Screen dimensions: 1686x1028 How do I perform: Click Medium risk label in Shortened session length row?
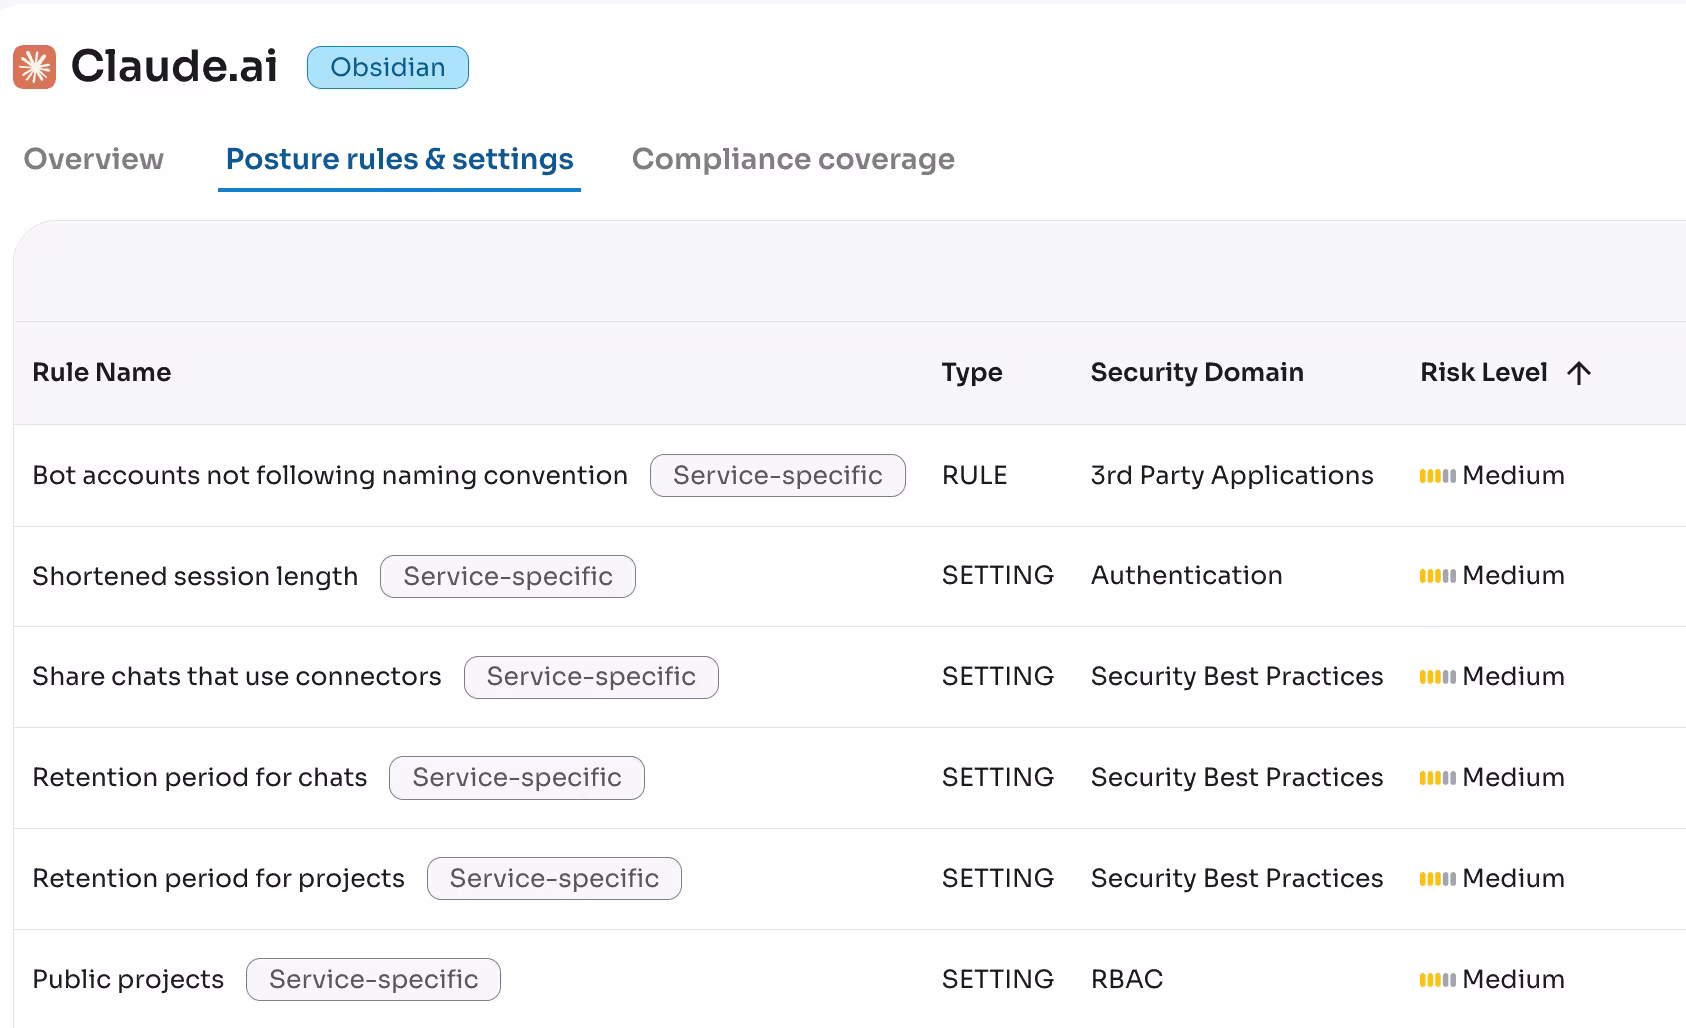point(1513,575)
